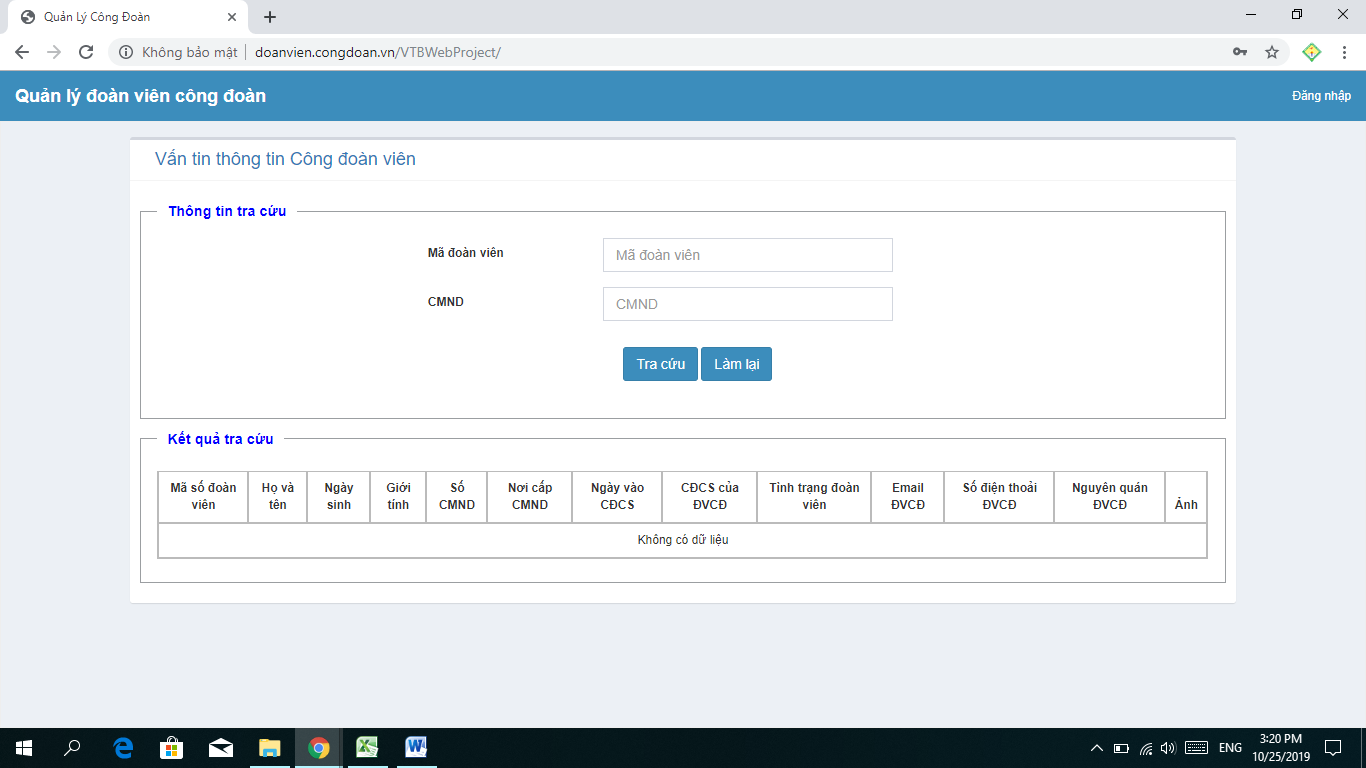Open new tab with plus icon
Viewport: 1366px width, 768px height.
coord(270,17)
